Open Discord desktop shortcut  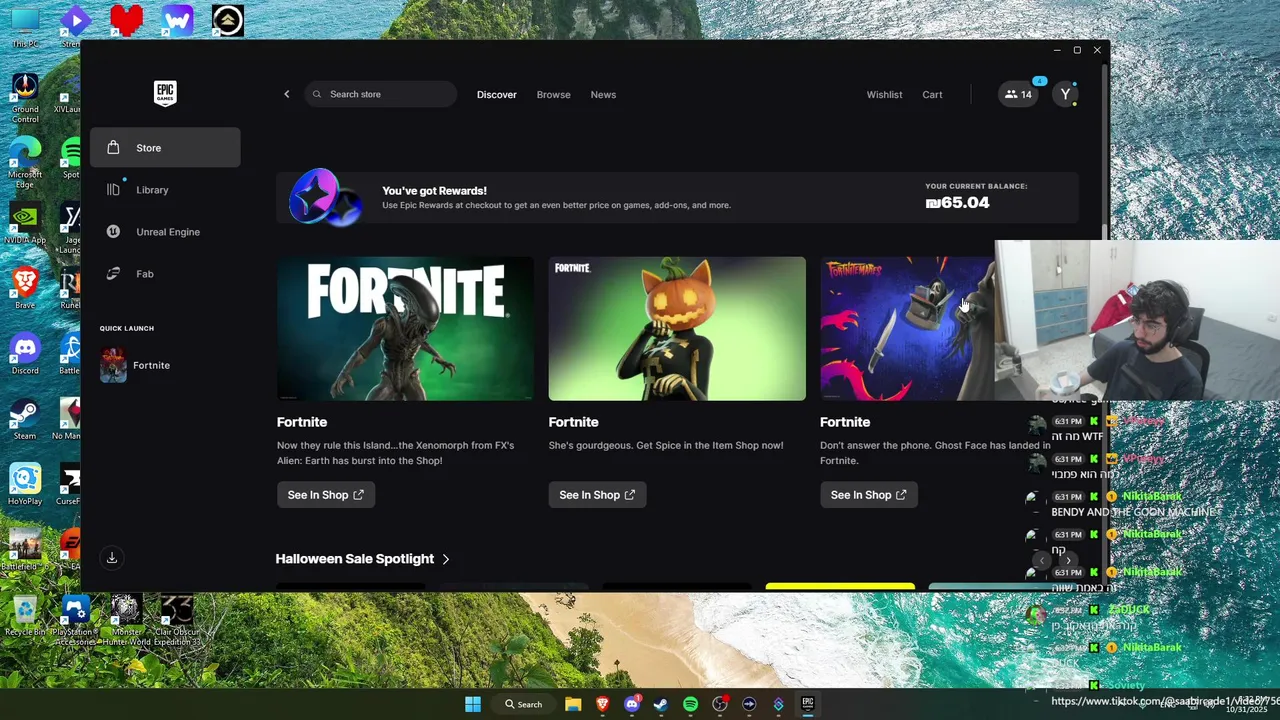point(25,354)
